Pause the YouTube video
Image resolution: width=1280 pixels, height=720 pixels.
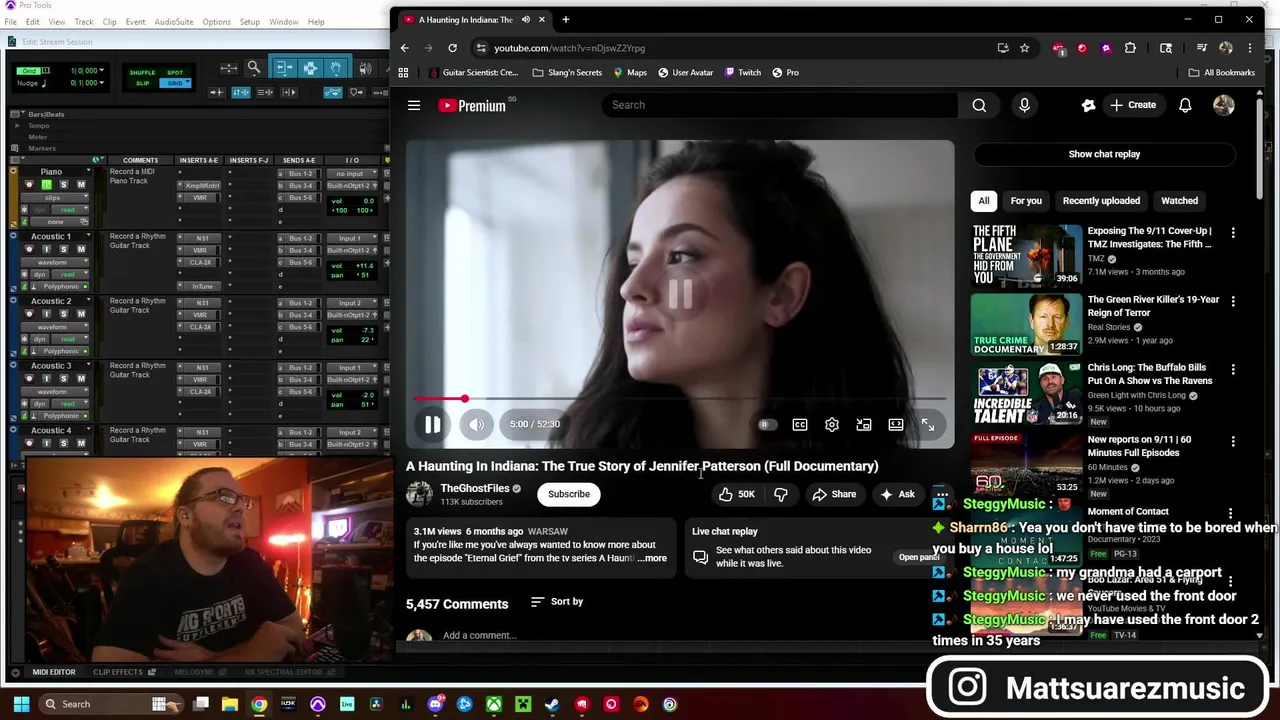(x=432, y=424)
